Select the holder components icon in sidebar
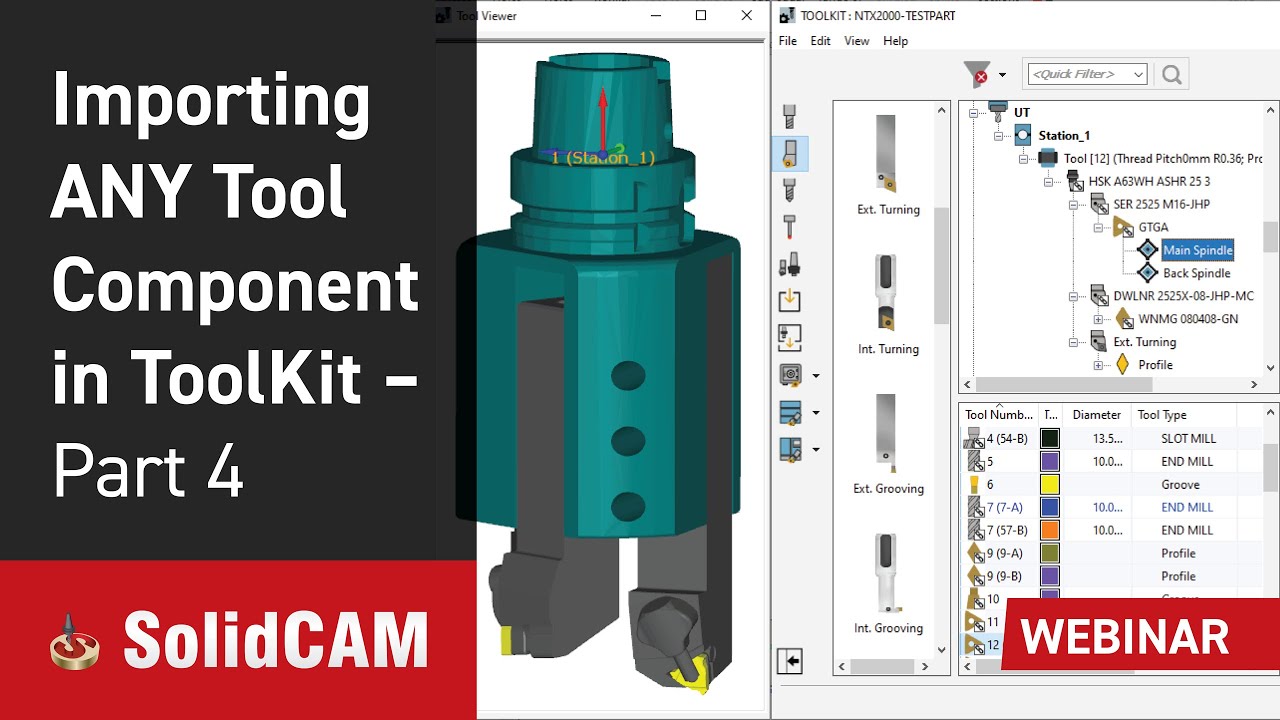The image size is (1280, 720). point(789,264)
